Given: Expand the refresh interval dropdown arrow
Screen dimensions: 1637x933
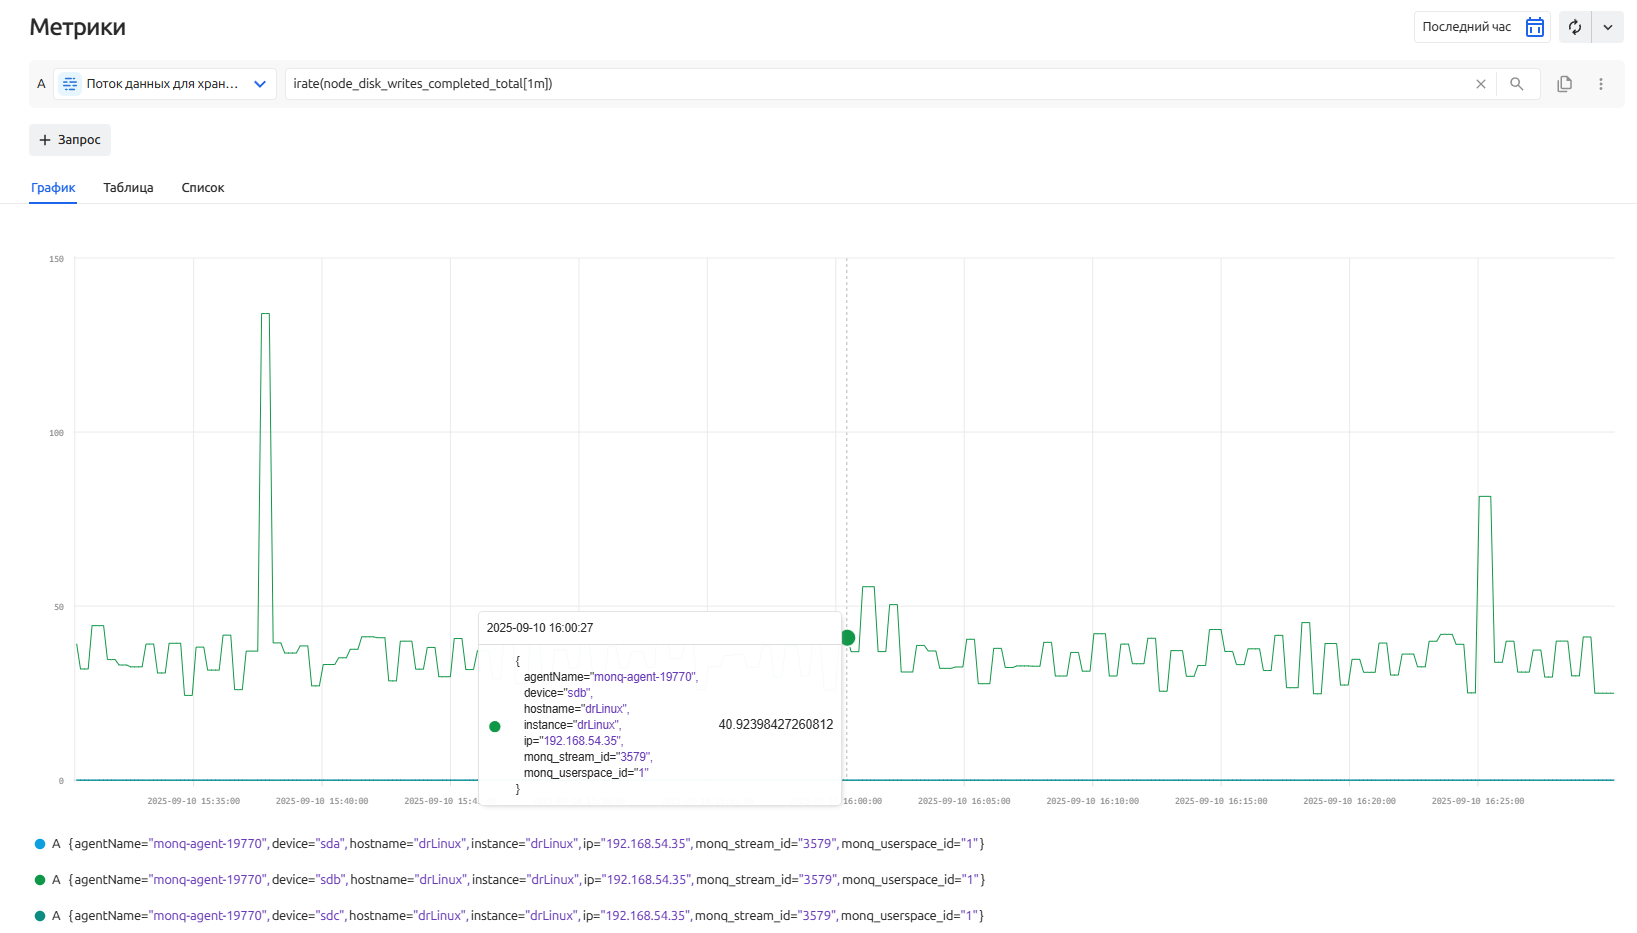Looking at the screenshot, I should tap(1608, 27).
